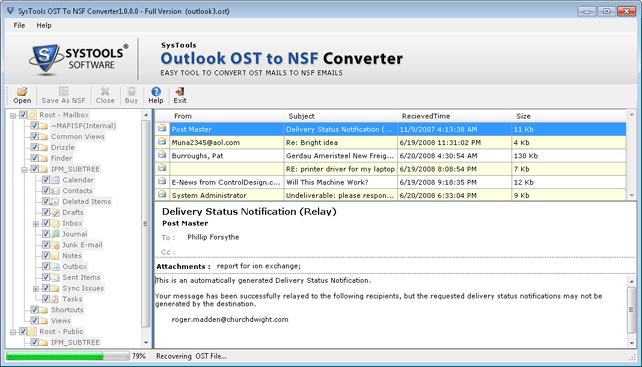
Task: Click the Open toolbar icon
Action: coord(22,91)
